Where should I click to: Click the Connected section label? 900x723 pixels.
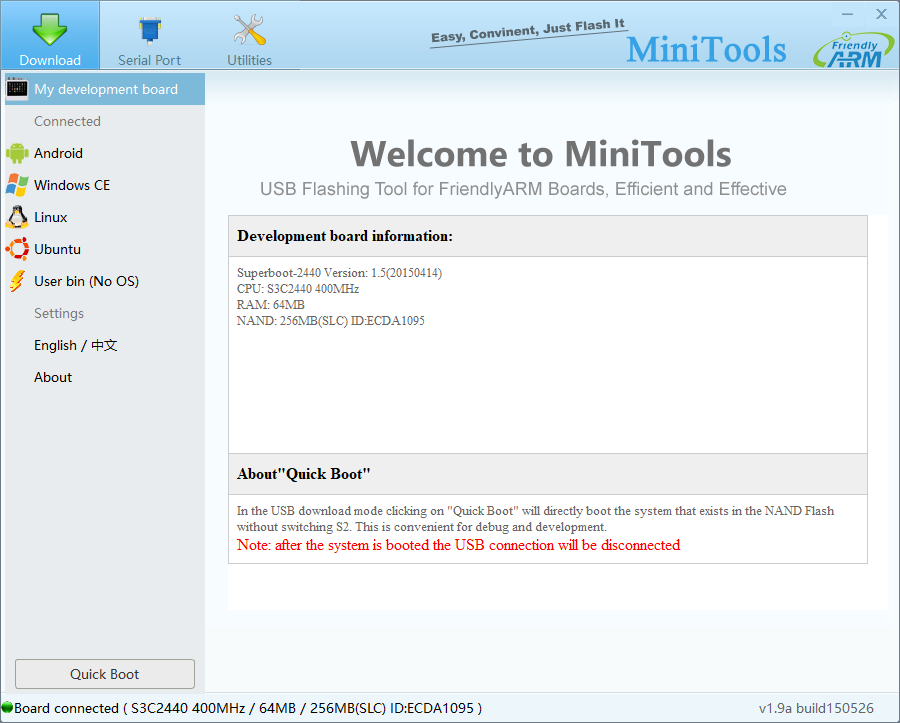[67, 121]
